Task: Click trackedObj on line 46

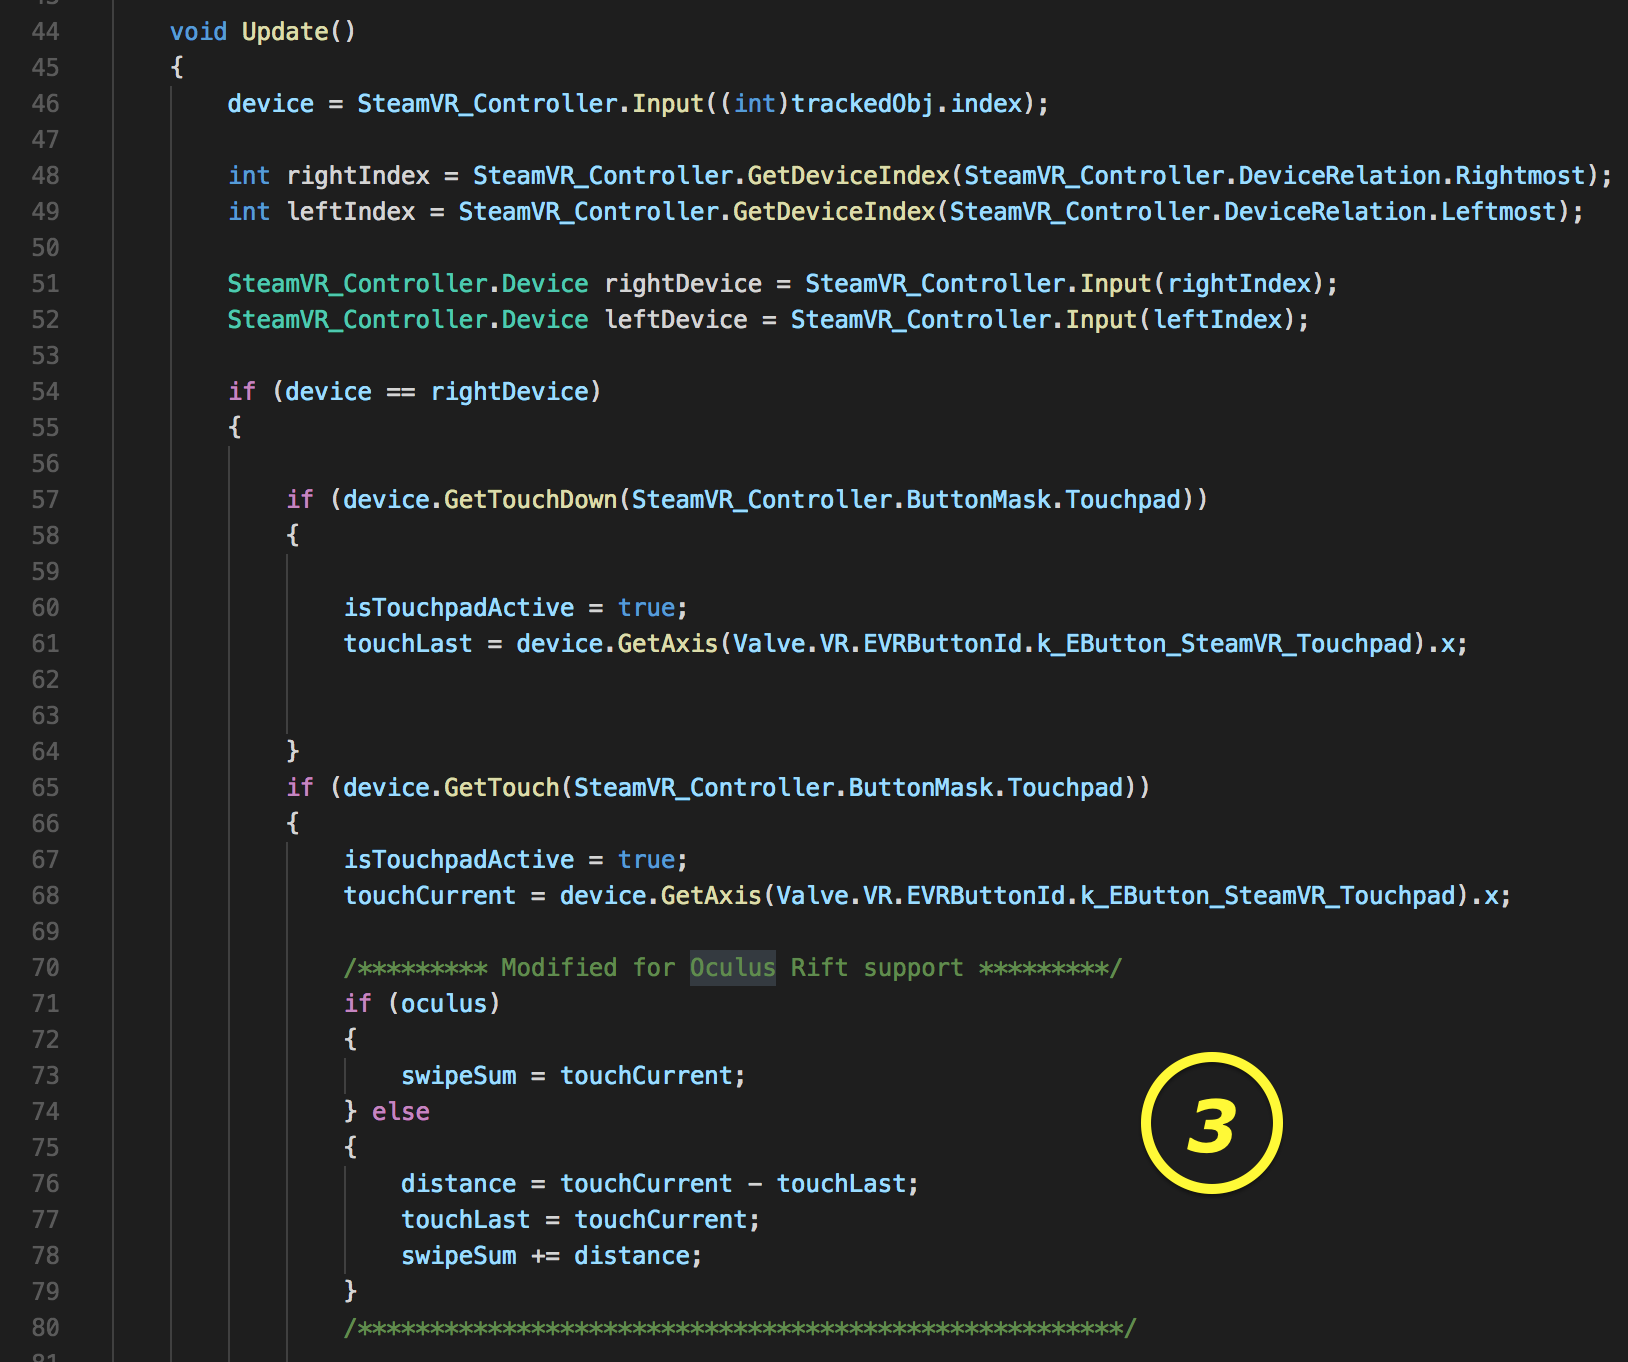Action: [862, 104]
